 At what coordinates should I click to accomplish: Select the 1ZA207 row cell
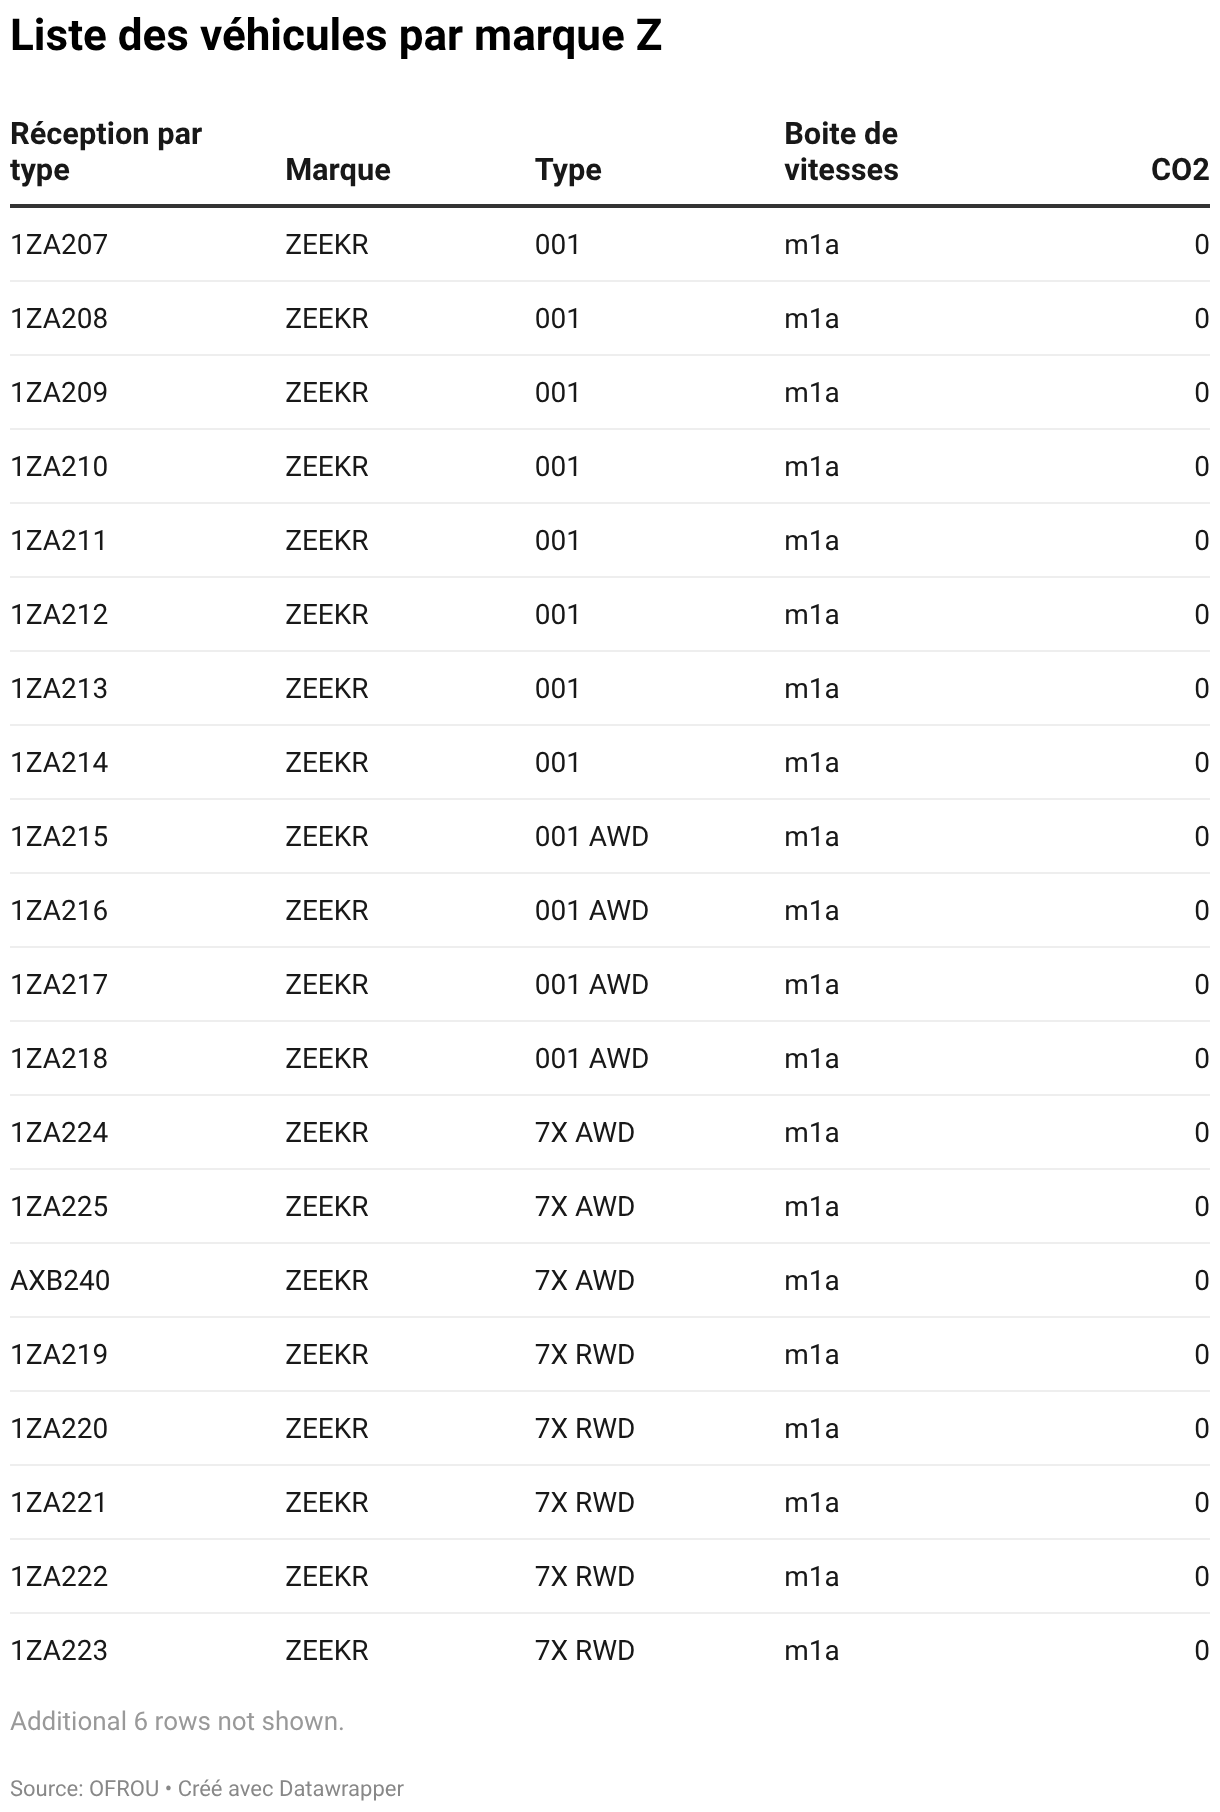(x=59, y=245)
